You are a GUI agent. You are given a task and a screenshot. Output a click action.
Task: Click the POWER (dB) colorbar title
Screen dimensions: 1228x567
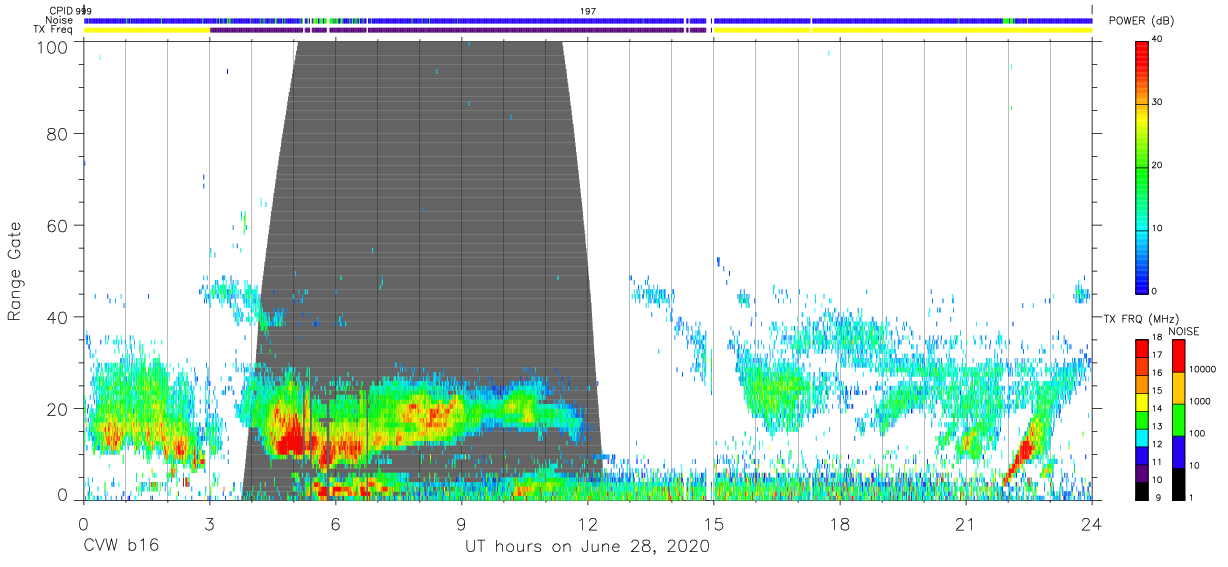tap(1142, 20)
